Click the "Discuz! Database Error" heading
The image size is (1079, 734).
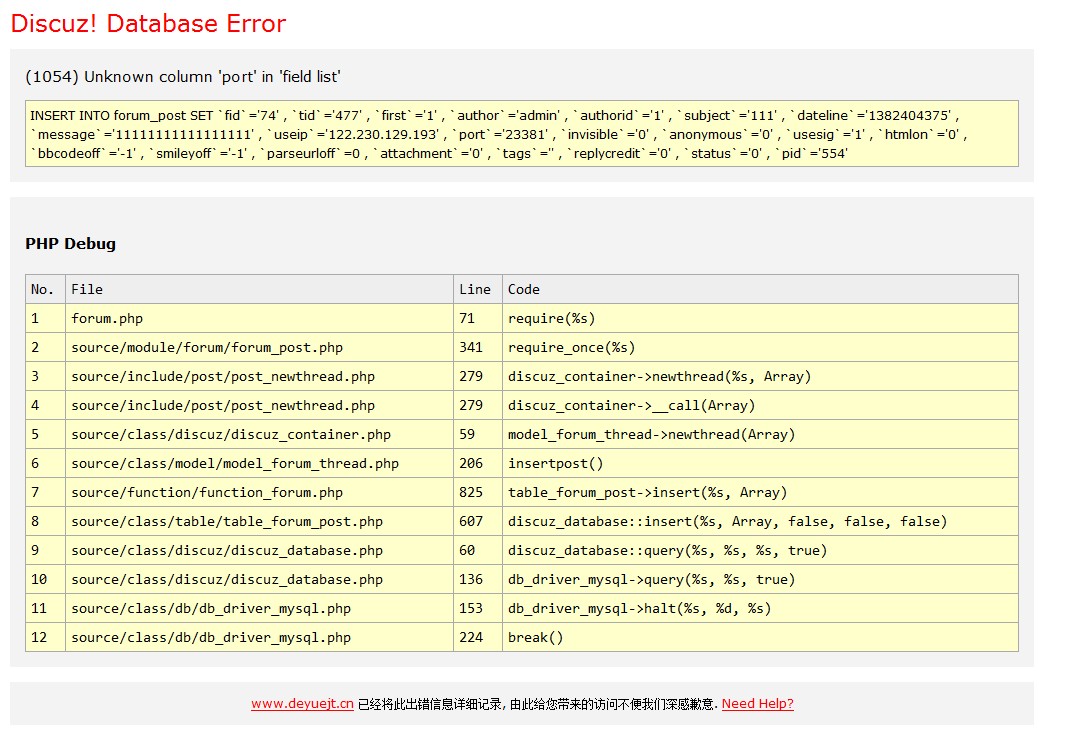pos(149,23)
